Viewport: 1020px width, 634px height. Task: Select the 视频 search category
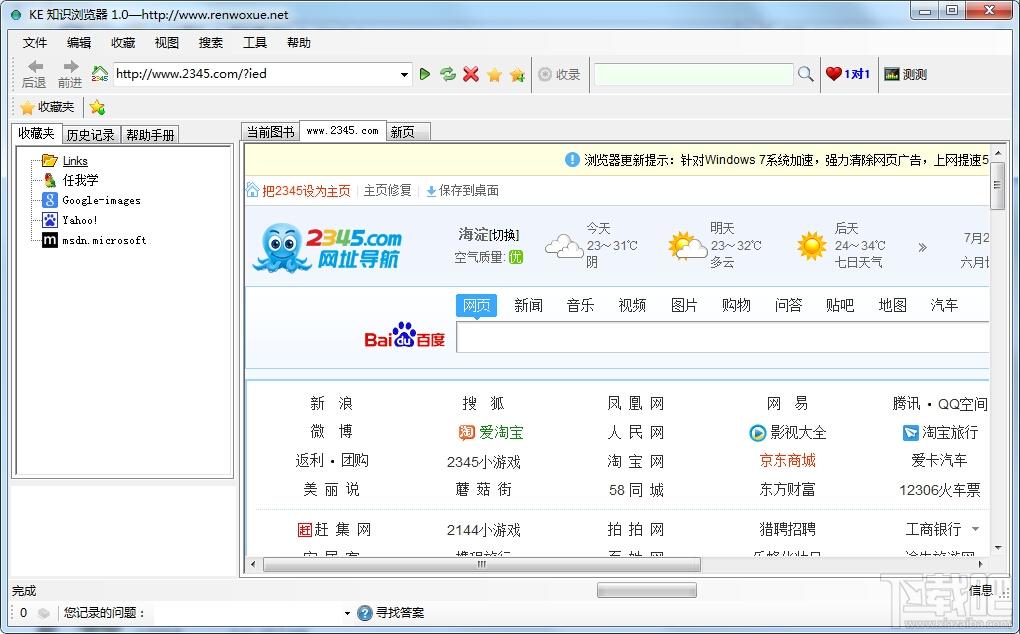[632, 305]
